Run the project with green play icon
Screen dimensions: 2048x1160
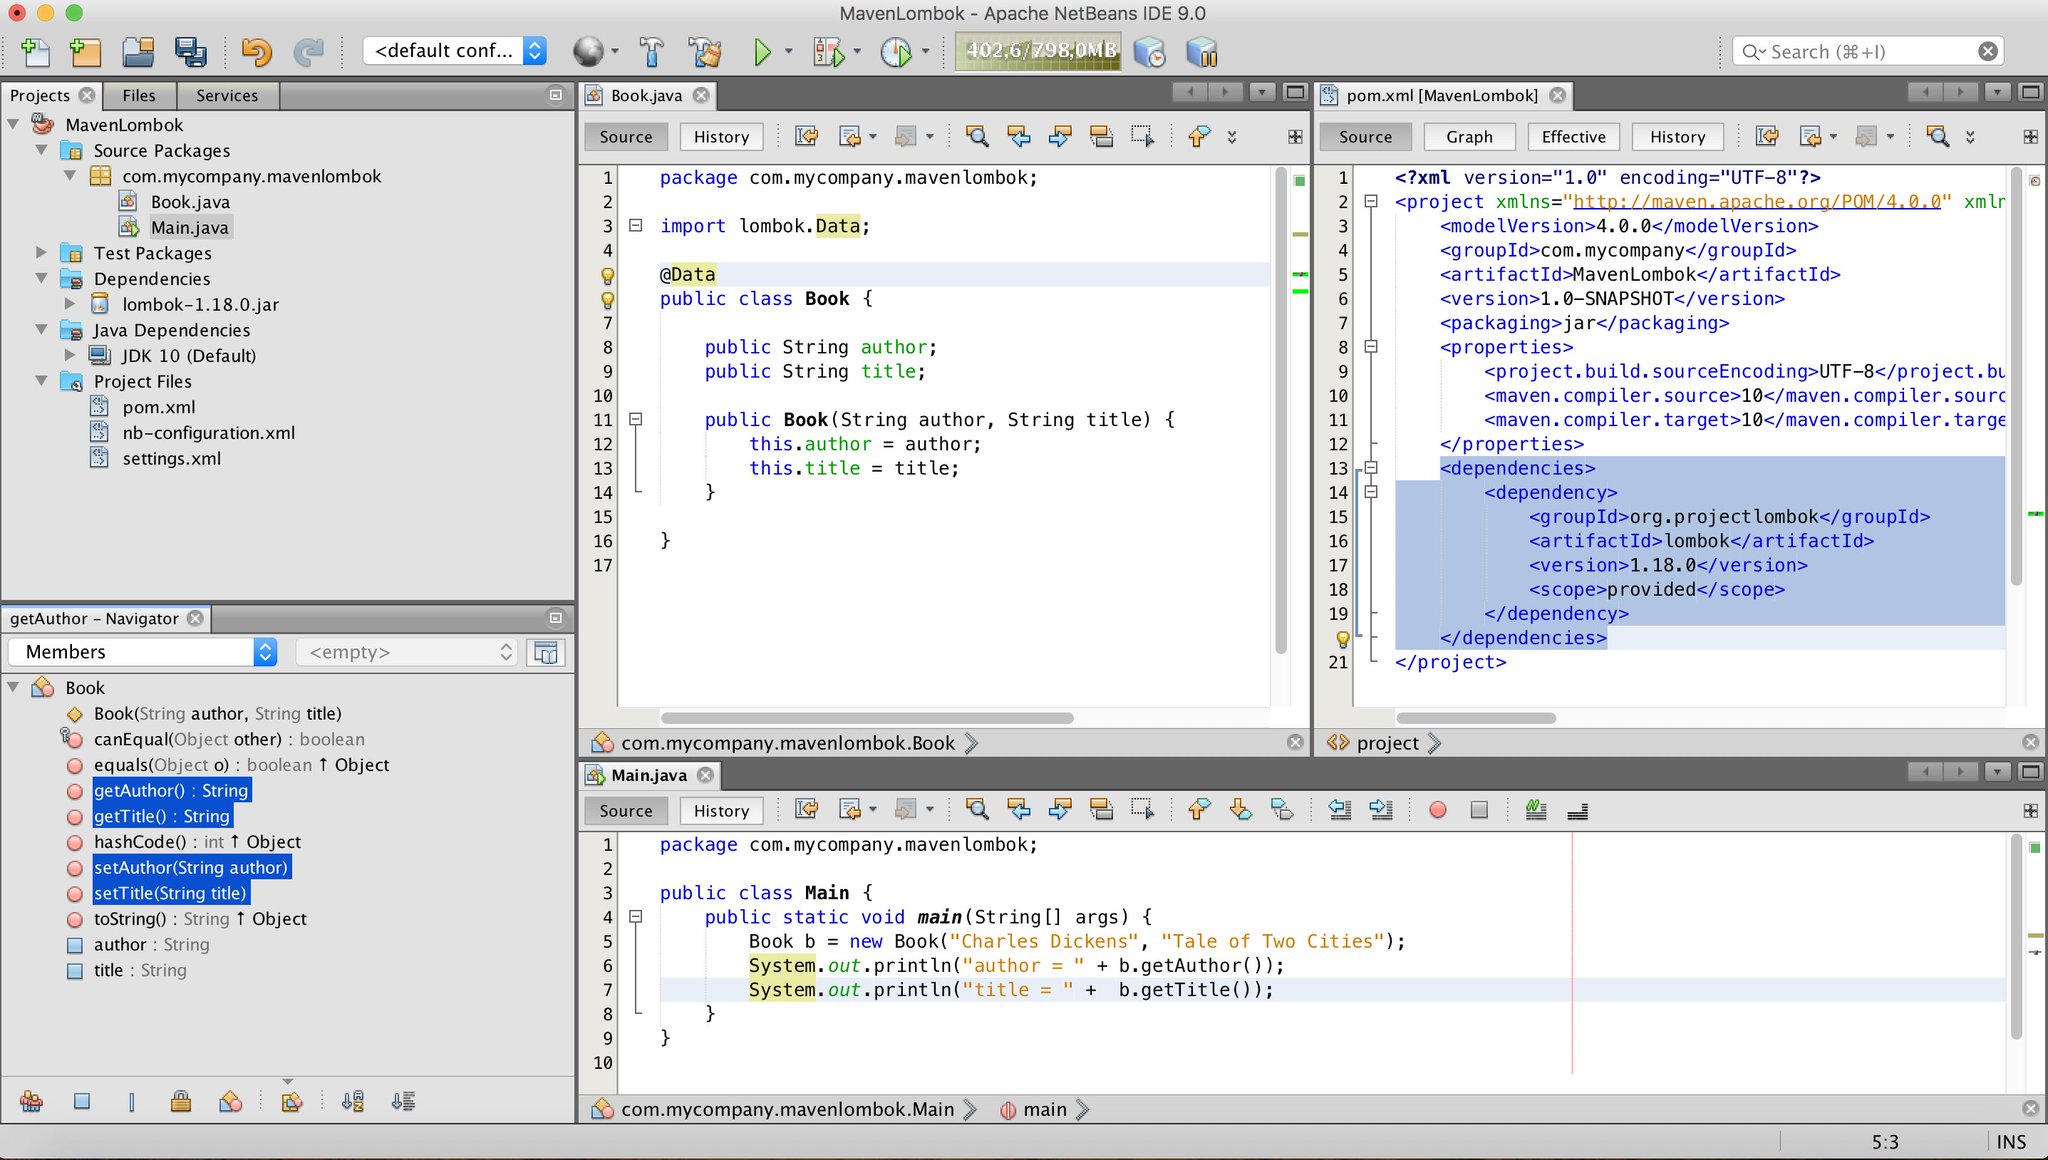pos(762,51)
